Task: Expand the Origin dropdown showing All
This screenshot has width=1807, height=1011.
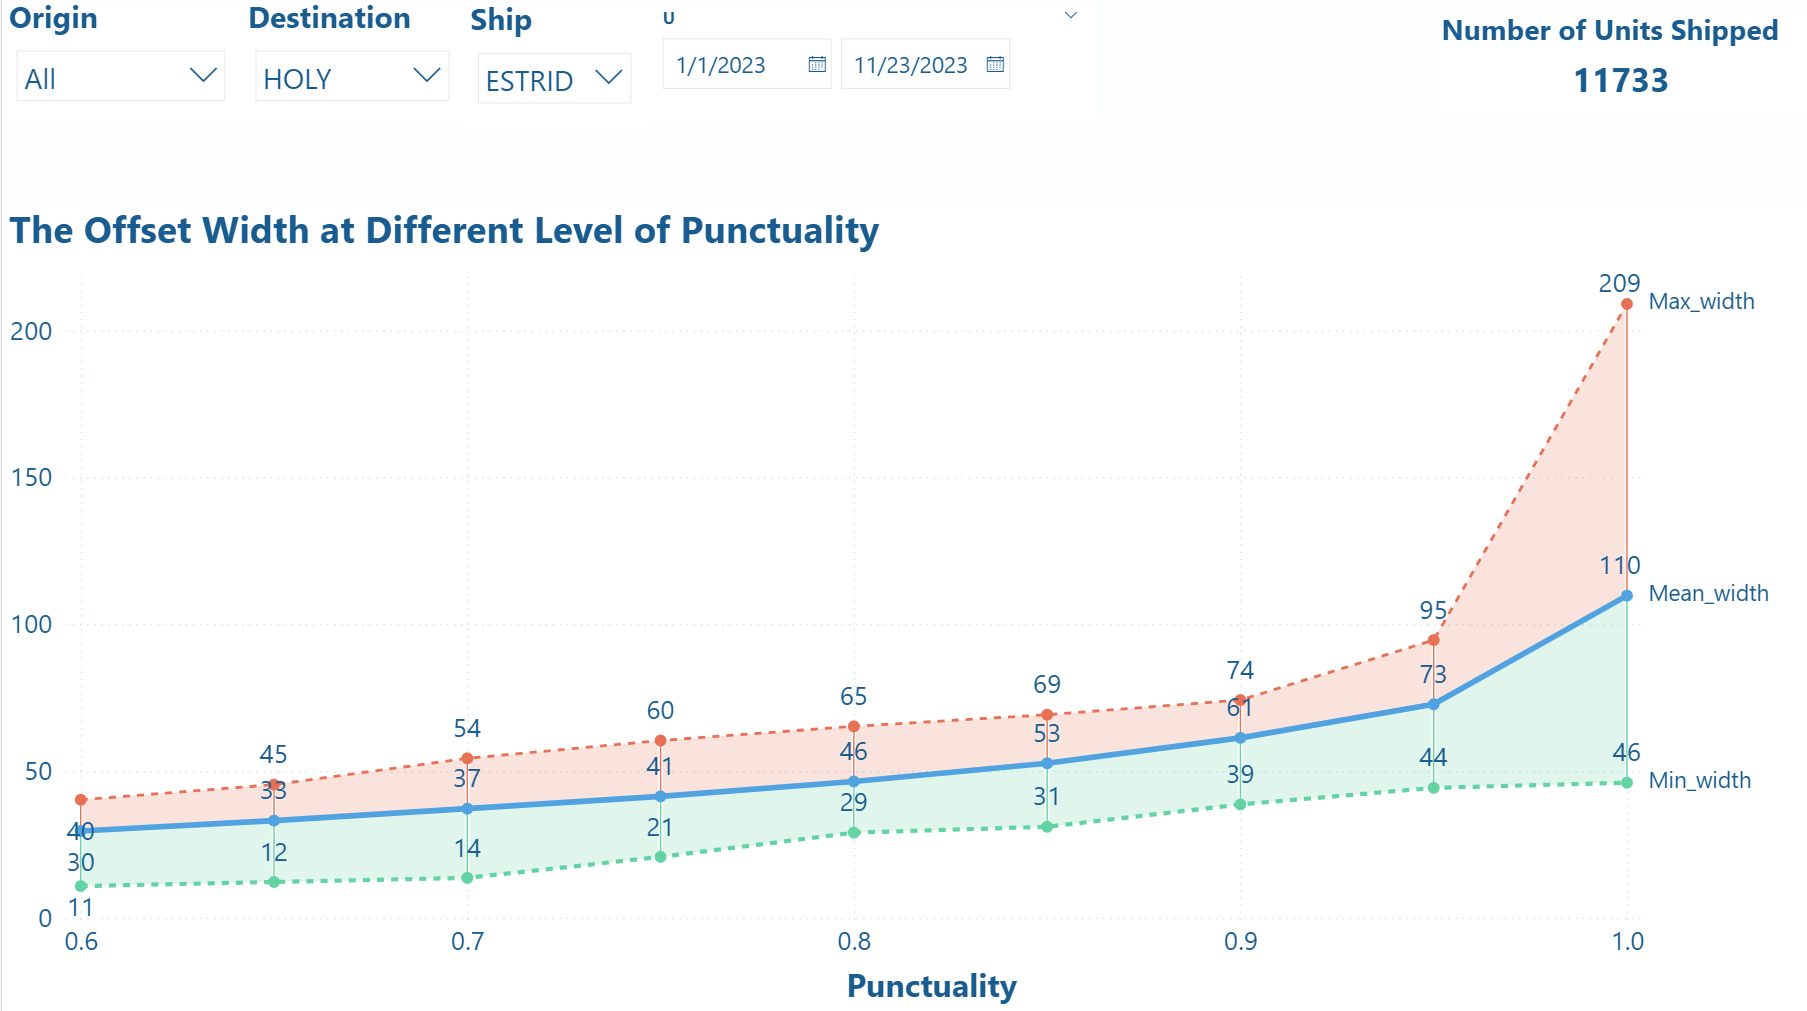Action: pyautogui.click(x=203, y=76)
